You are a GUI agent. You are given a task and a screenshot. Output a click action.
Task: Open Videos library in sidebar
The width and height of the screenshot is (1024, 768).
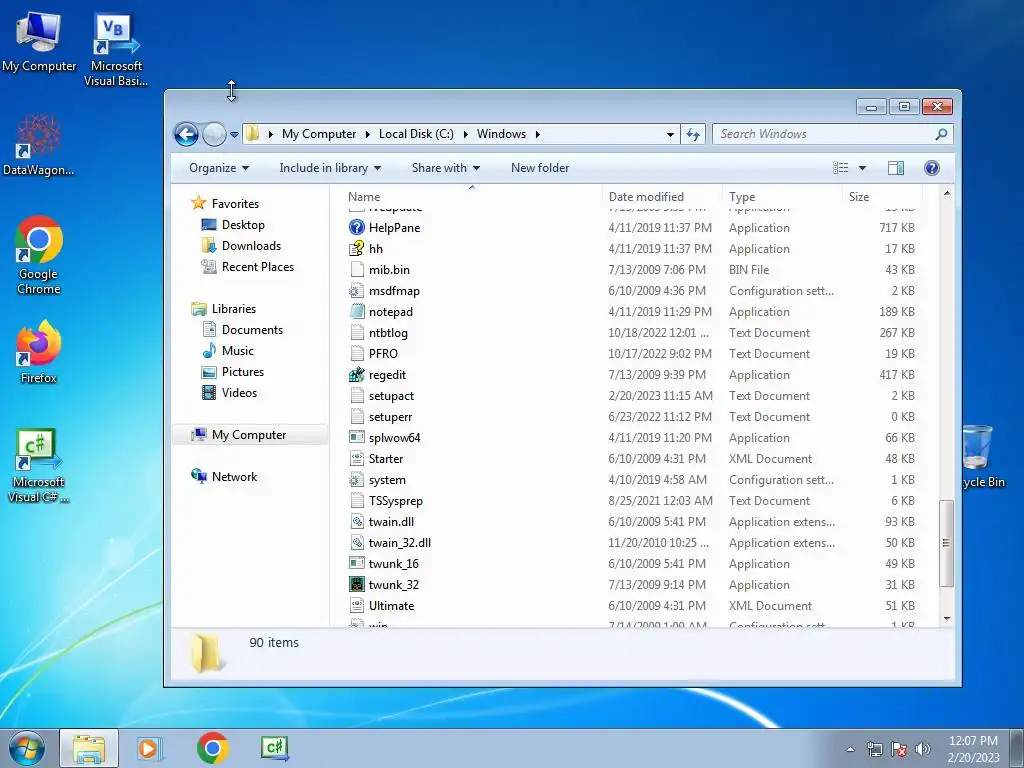pyautogui.click(x=239, y=392)
